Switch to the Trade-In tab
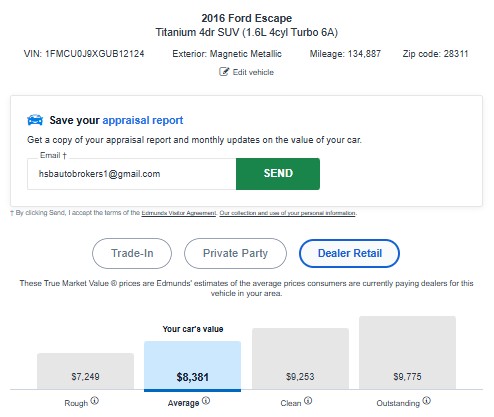The width and height of the screenshot is (494, 417). tap(132, 253)
